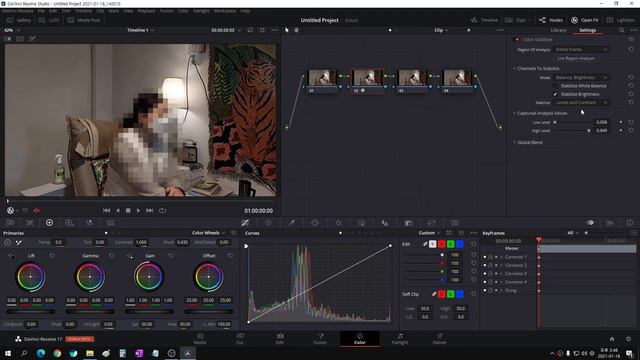Enable Stabilize White Balance checkbox
Viewport: 640px width, 360px height.
coord(555,86)
